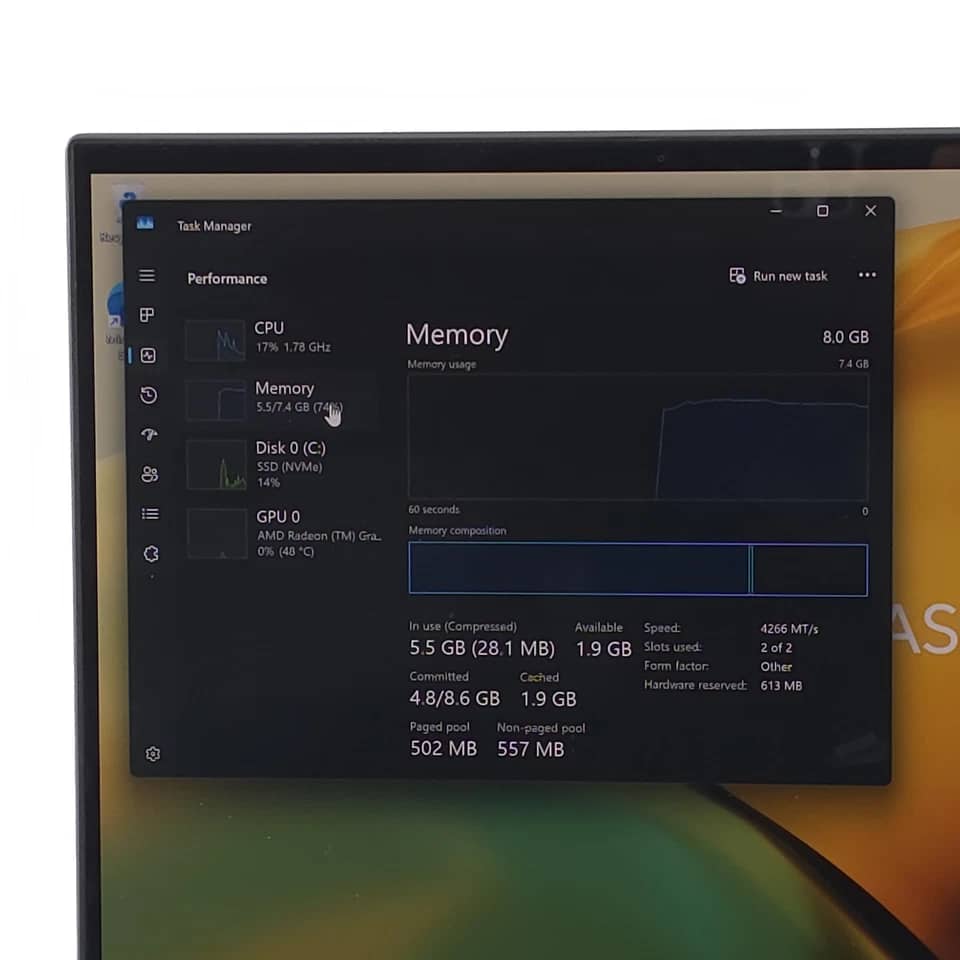This screenshot has height=960, width=960.
Task: Open the Users page icon
Action: click(149, 474)
